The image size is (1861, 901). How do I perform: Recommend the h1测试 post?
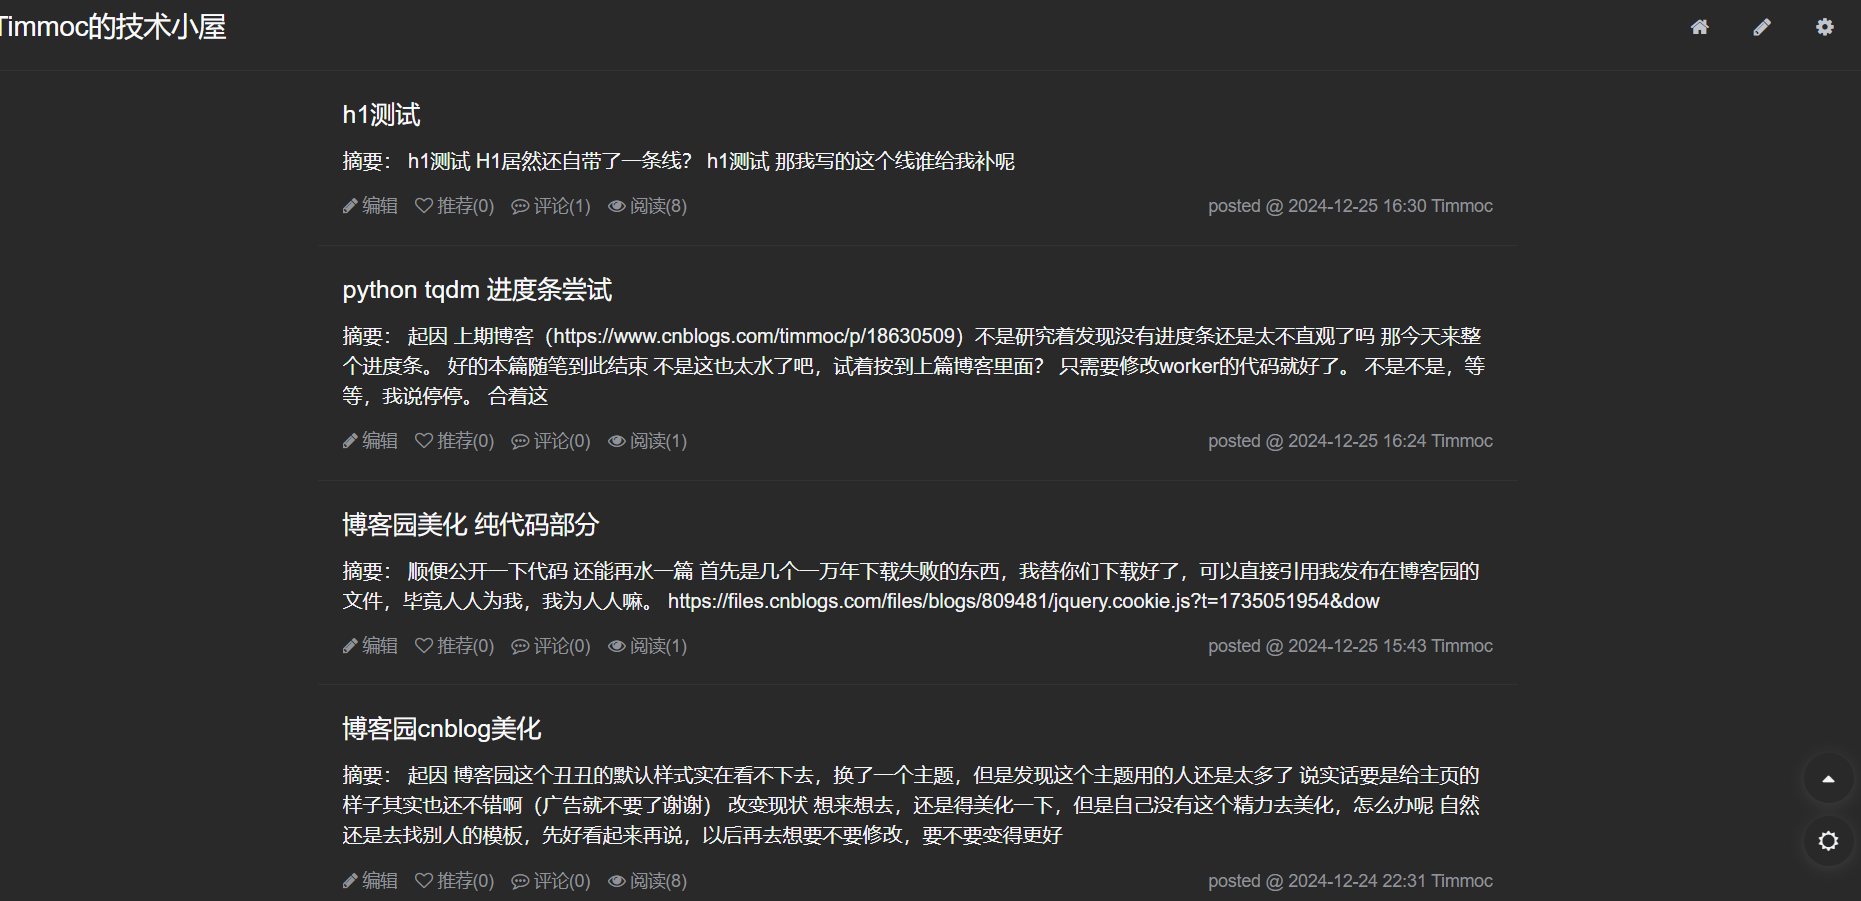point(454,206)
